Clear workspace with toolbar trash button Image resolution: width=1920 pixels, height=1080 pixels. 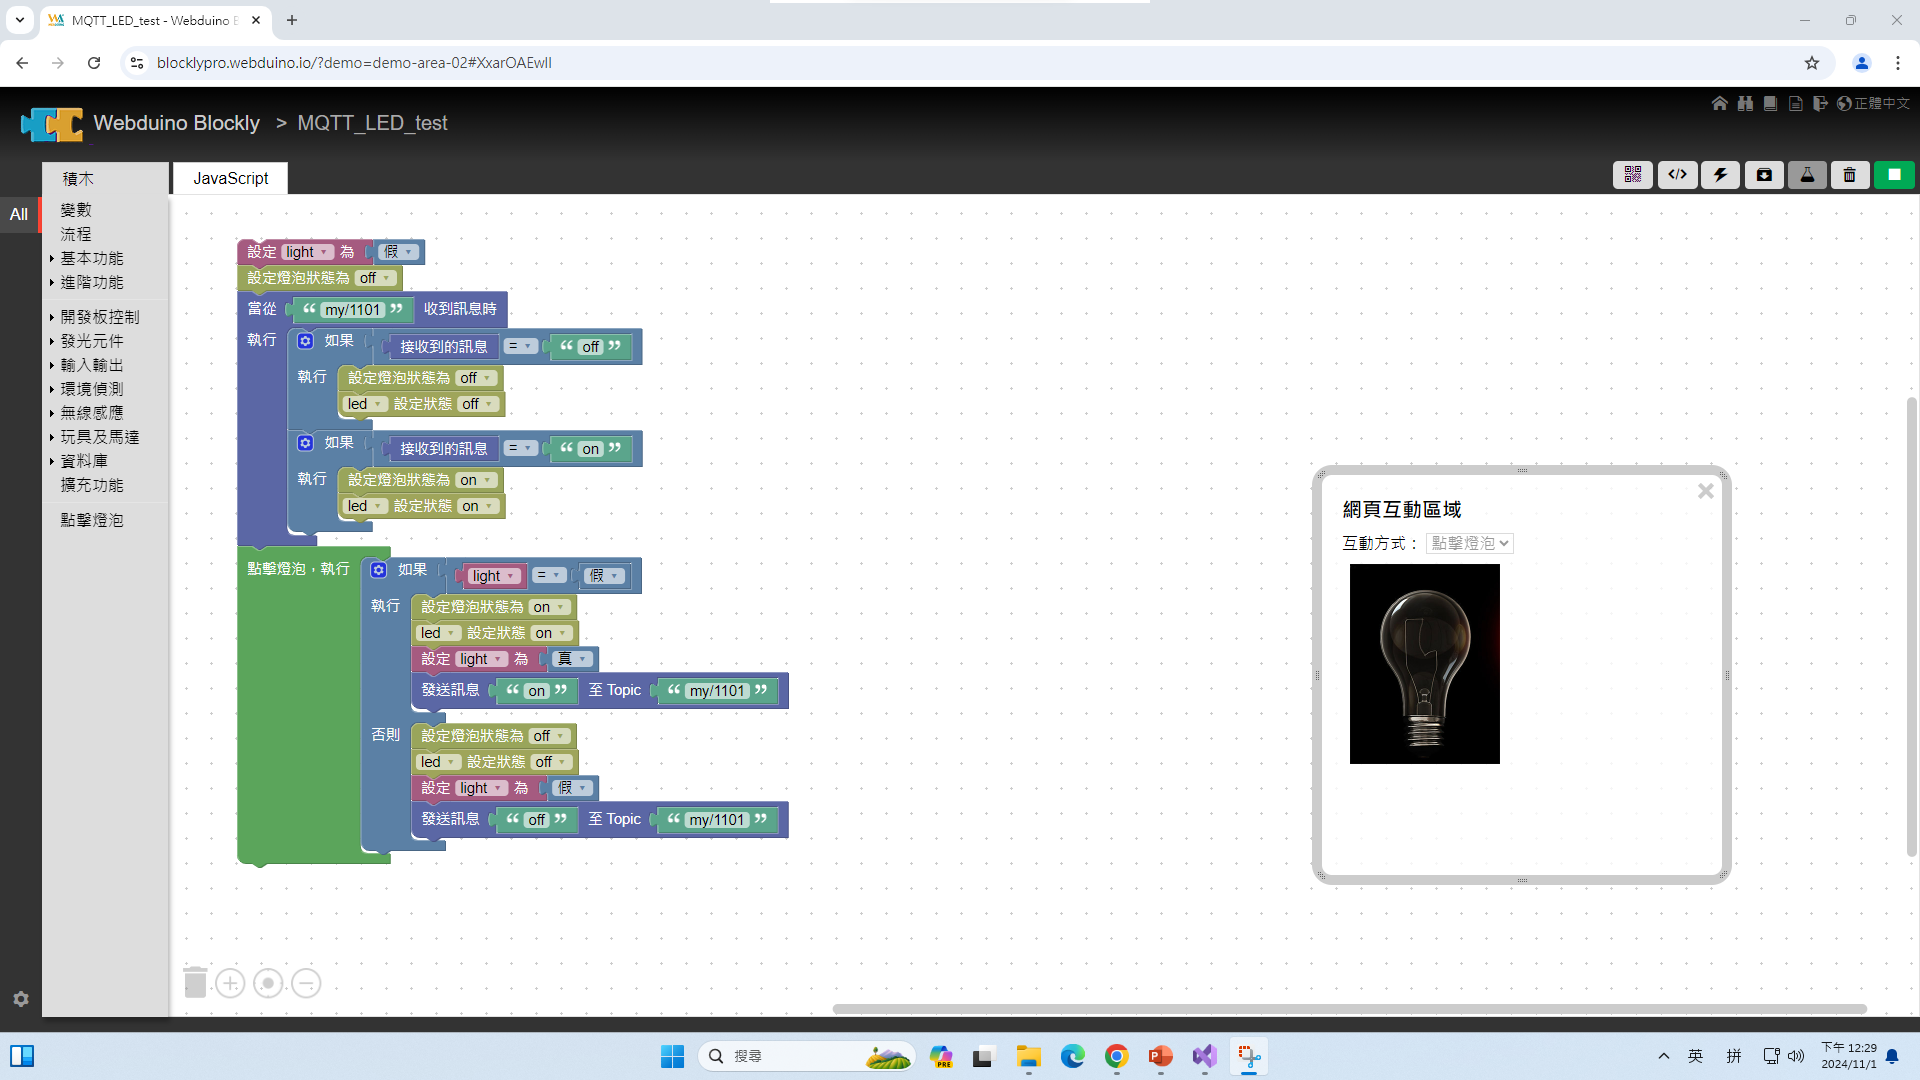pyautogui.click(x=1850, y=175)
